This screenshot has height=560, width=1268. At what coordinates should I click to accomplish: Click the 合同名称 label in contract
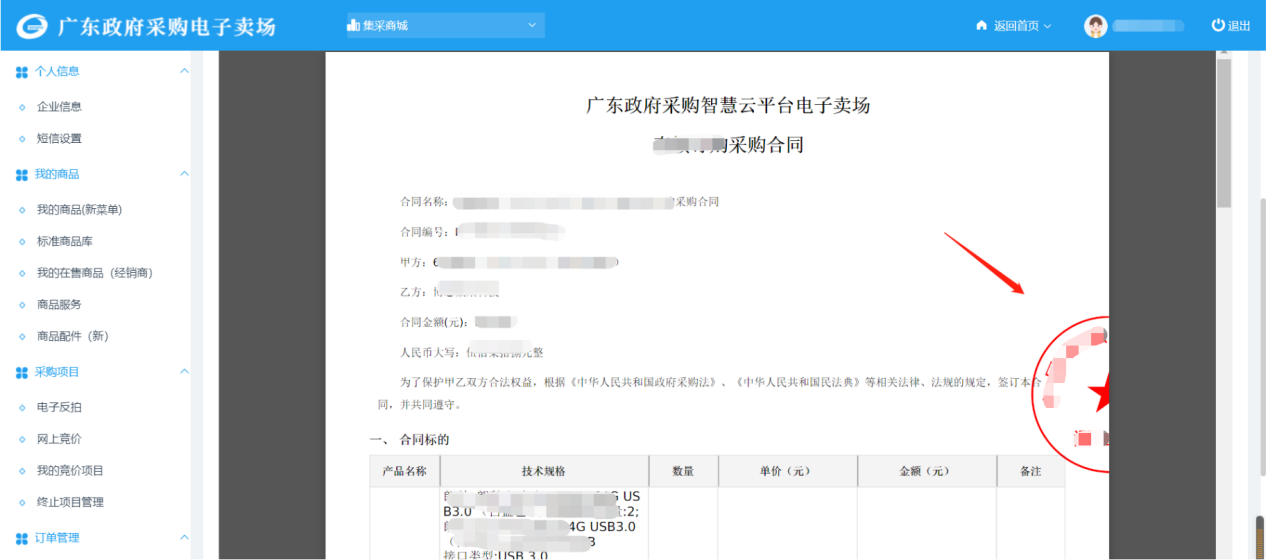(424, 201)
